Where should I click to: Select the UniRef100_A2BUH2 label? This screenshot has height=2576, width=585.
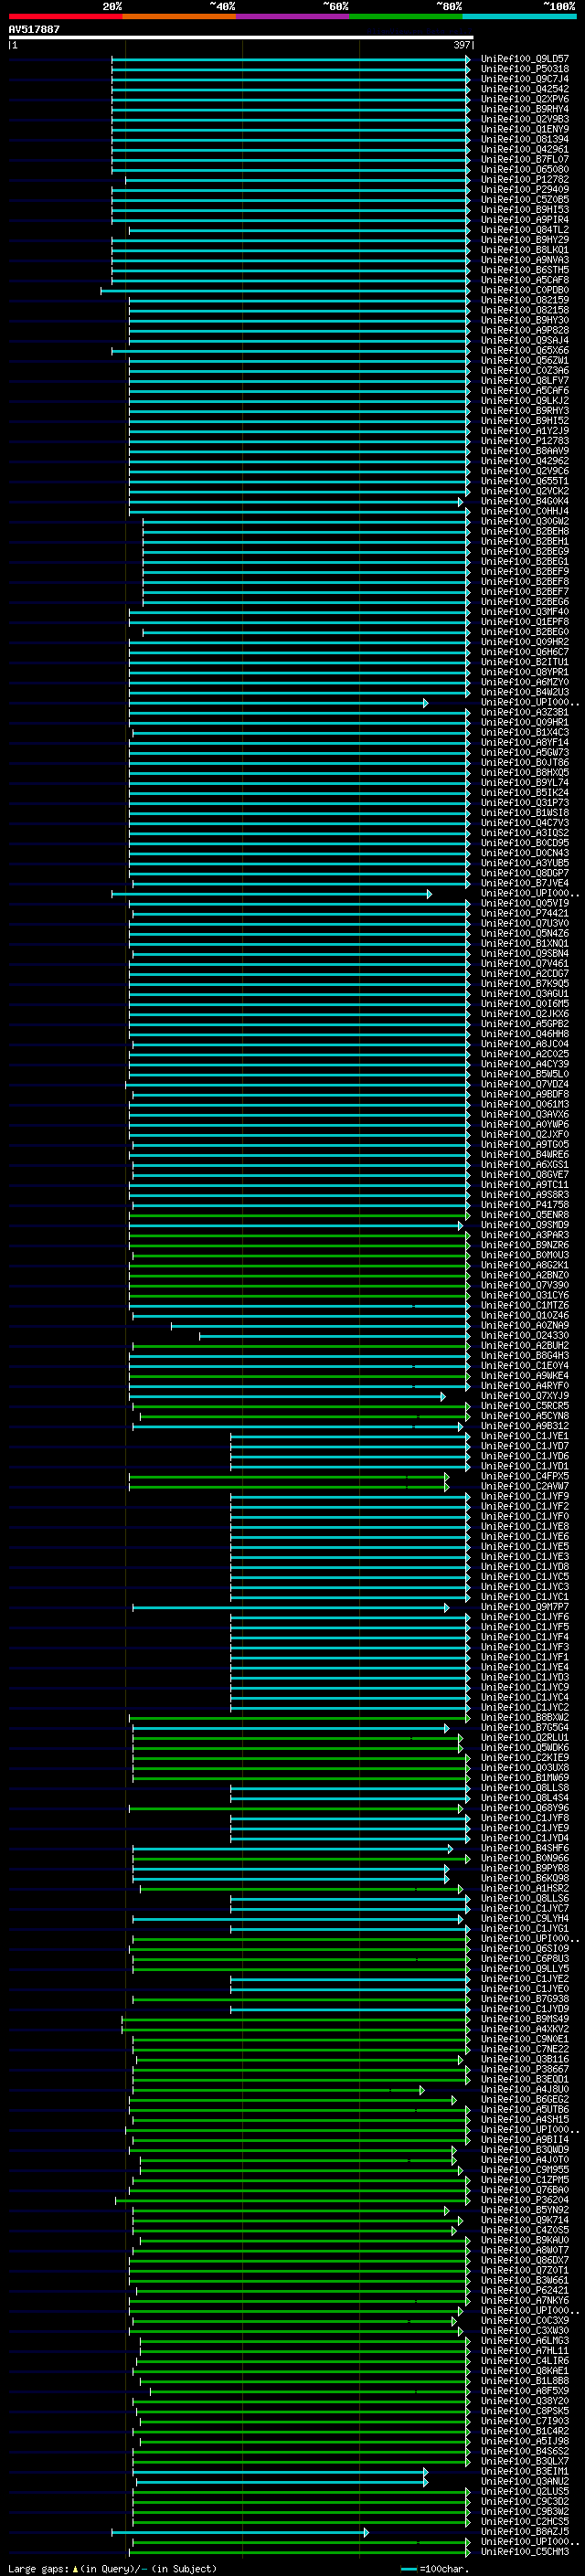click(524, 1346)
